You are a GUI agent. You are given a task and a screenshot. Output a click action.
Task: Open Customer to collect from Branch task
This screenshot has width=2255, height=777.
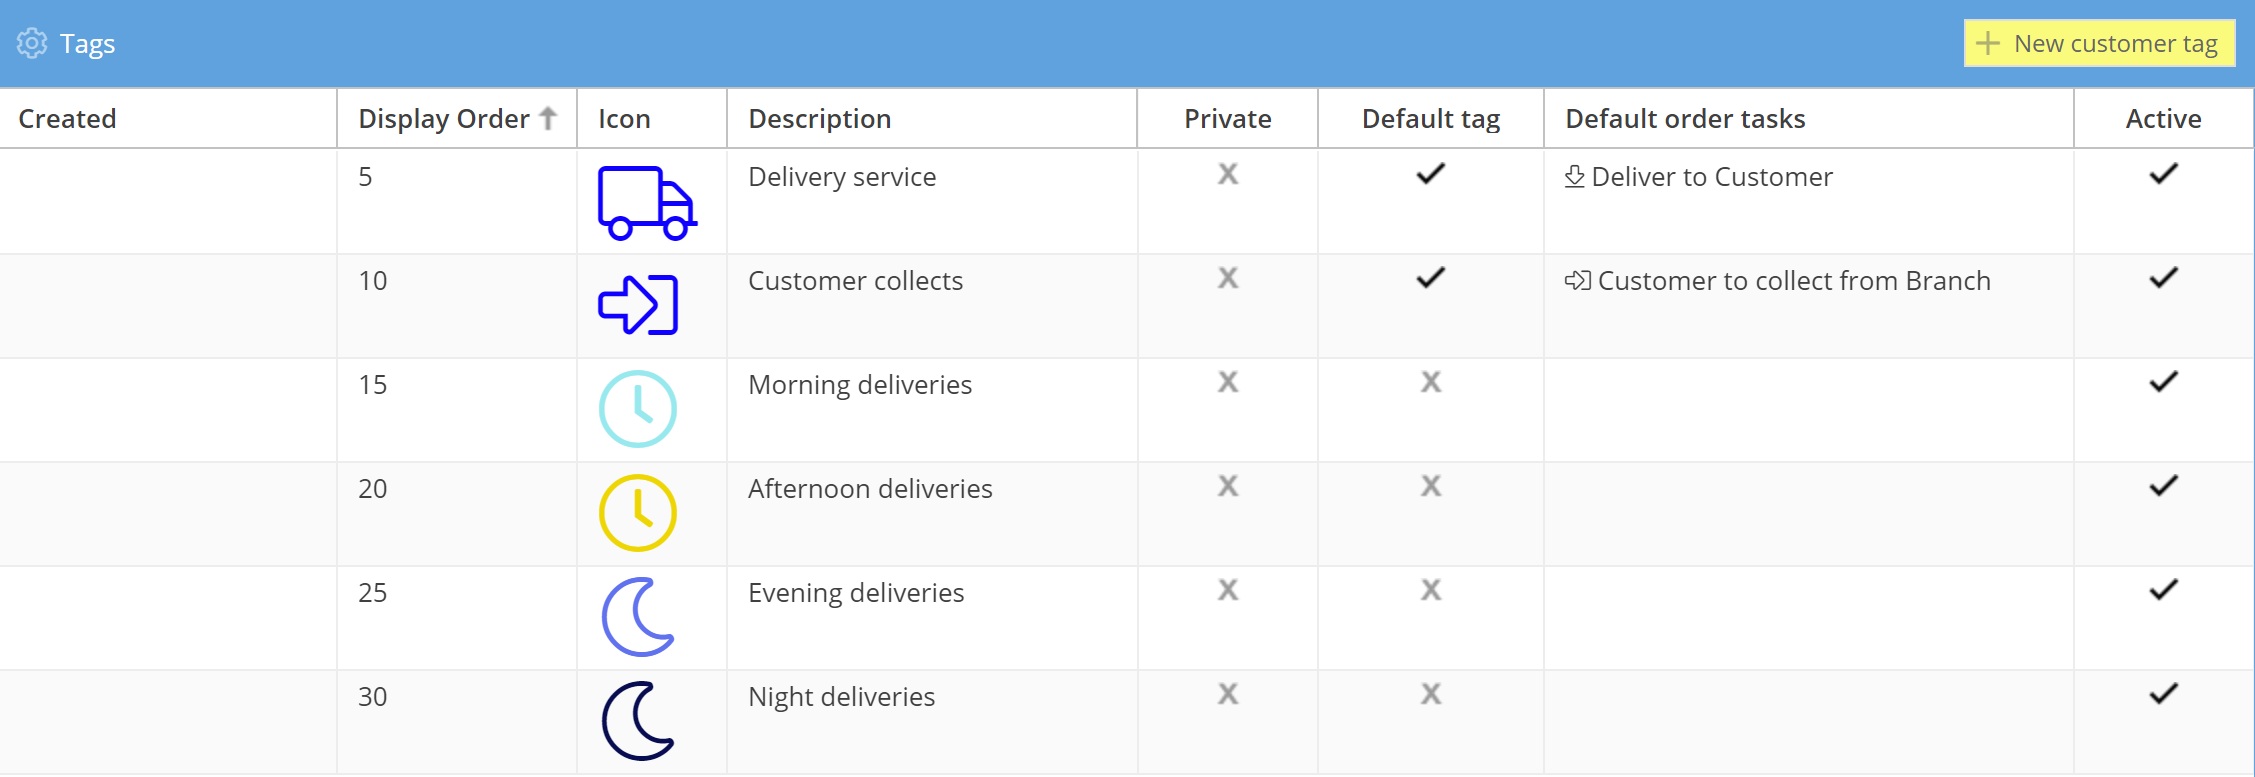click(x=1793, y=281)
